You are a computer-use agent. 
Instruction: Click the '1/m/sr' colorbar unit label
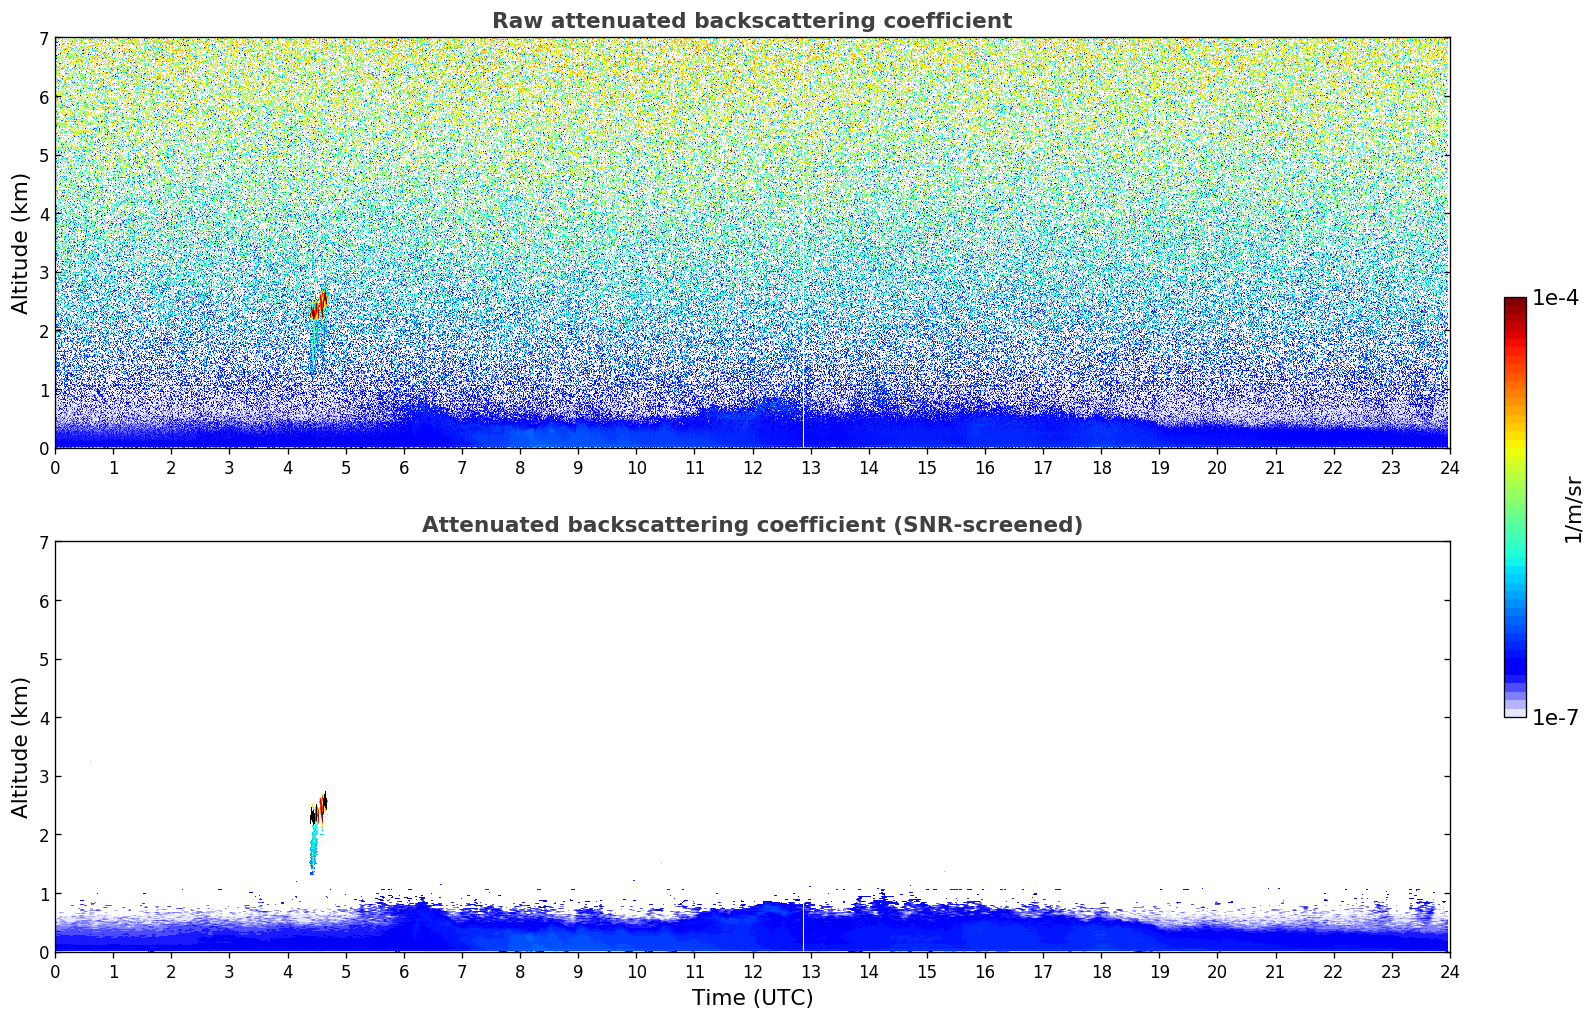point(1573,509)
